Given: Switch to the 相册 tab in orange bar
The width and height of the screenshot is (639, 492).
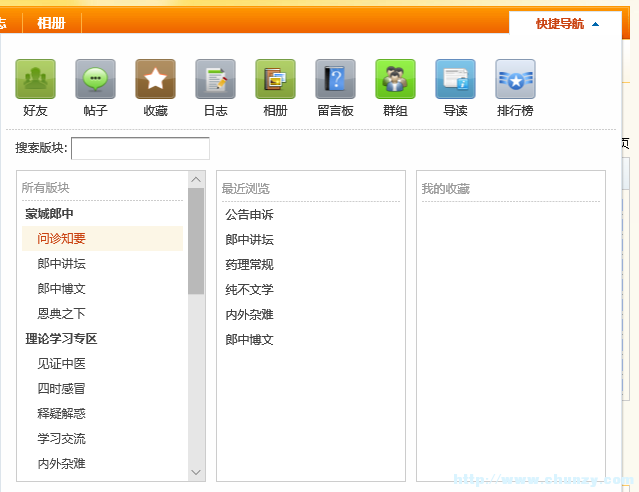Looking at the screenshot, I should click(x=51, y=23).
